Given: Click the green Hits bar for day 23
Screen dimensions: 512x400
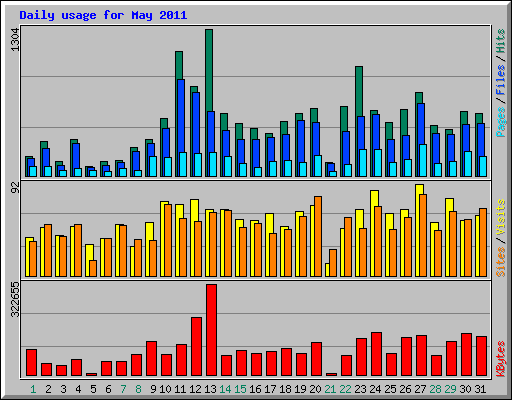Looking at the screenshot, I should 359,91.
